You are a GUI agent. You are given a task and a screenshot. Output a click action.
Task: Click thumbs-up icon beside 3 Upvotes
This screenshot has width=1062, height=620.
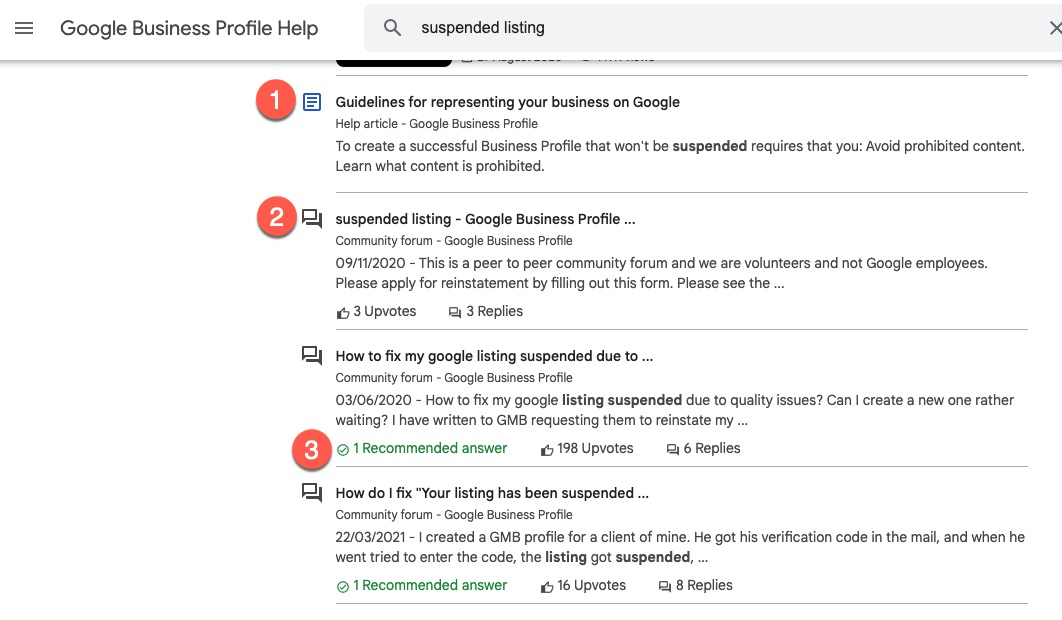[x=343, y=312]
